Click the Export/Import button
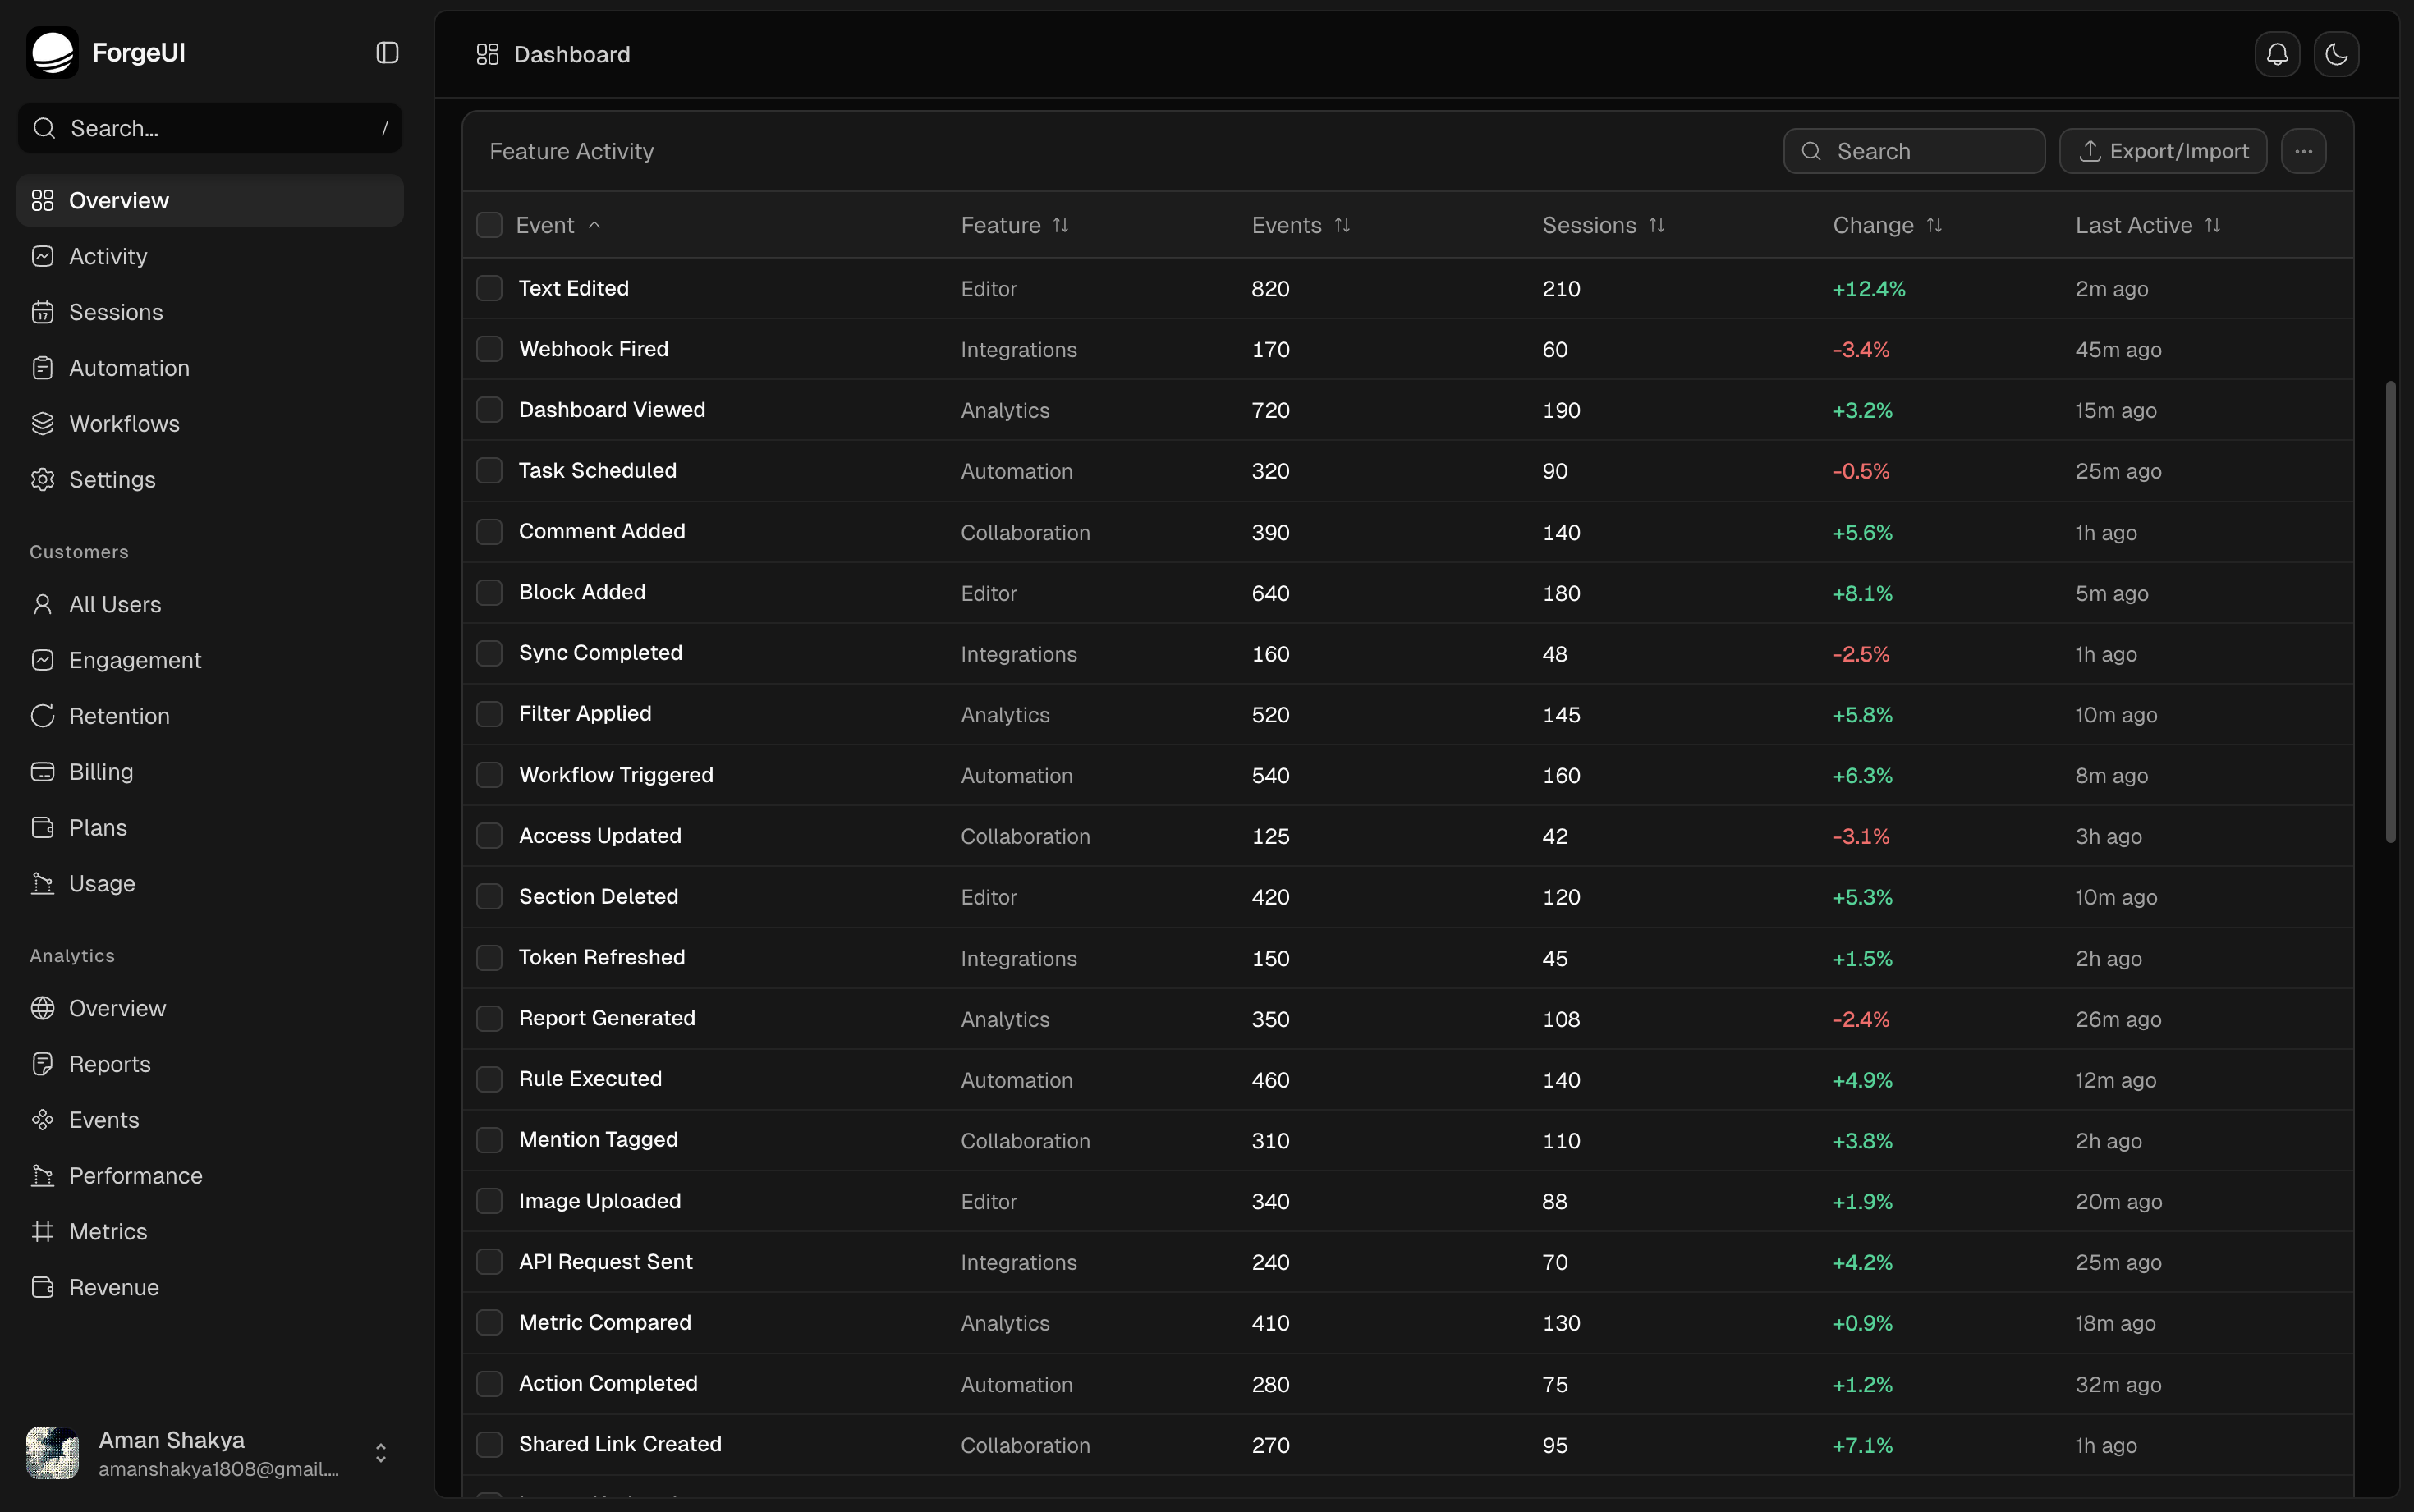 click(2163, 150)
